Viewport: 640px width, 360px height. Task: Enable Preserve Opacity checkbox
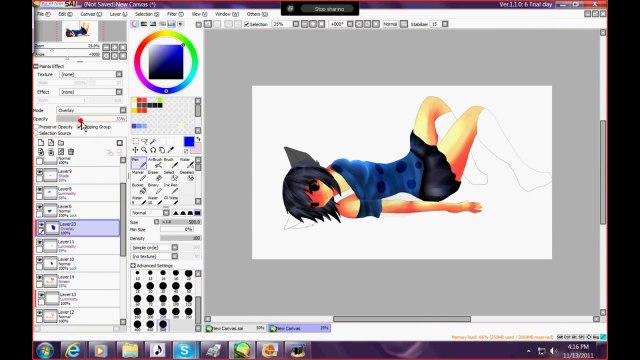(x=36, y=127)
